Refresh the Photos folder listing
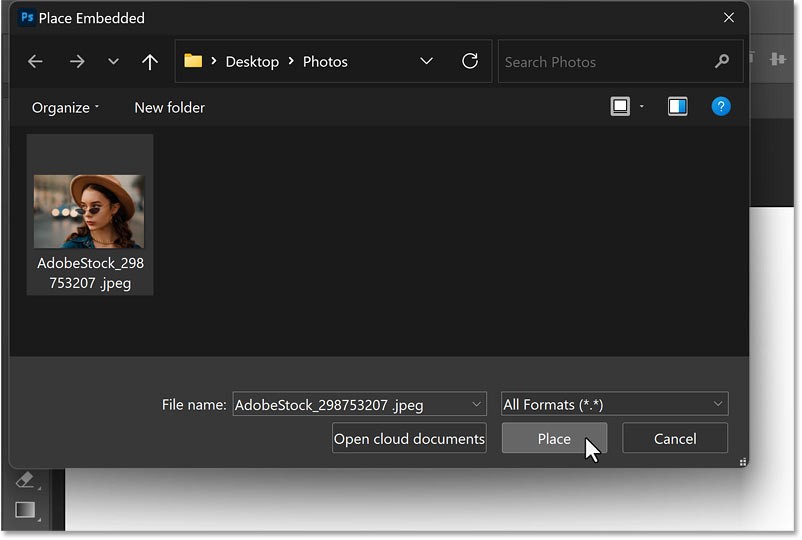The height and width of the screenshot is (540, 802). coord(470,62)
